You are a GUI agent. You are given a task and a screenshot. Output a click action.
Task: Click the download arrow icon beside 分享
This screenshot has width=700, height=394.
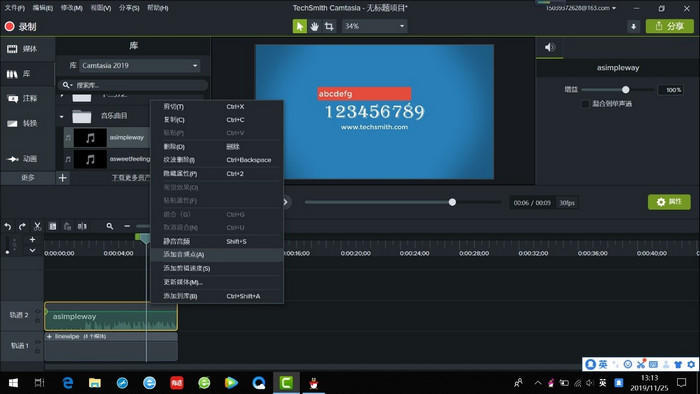click(x=633, y=26)
